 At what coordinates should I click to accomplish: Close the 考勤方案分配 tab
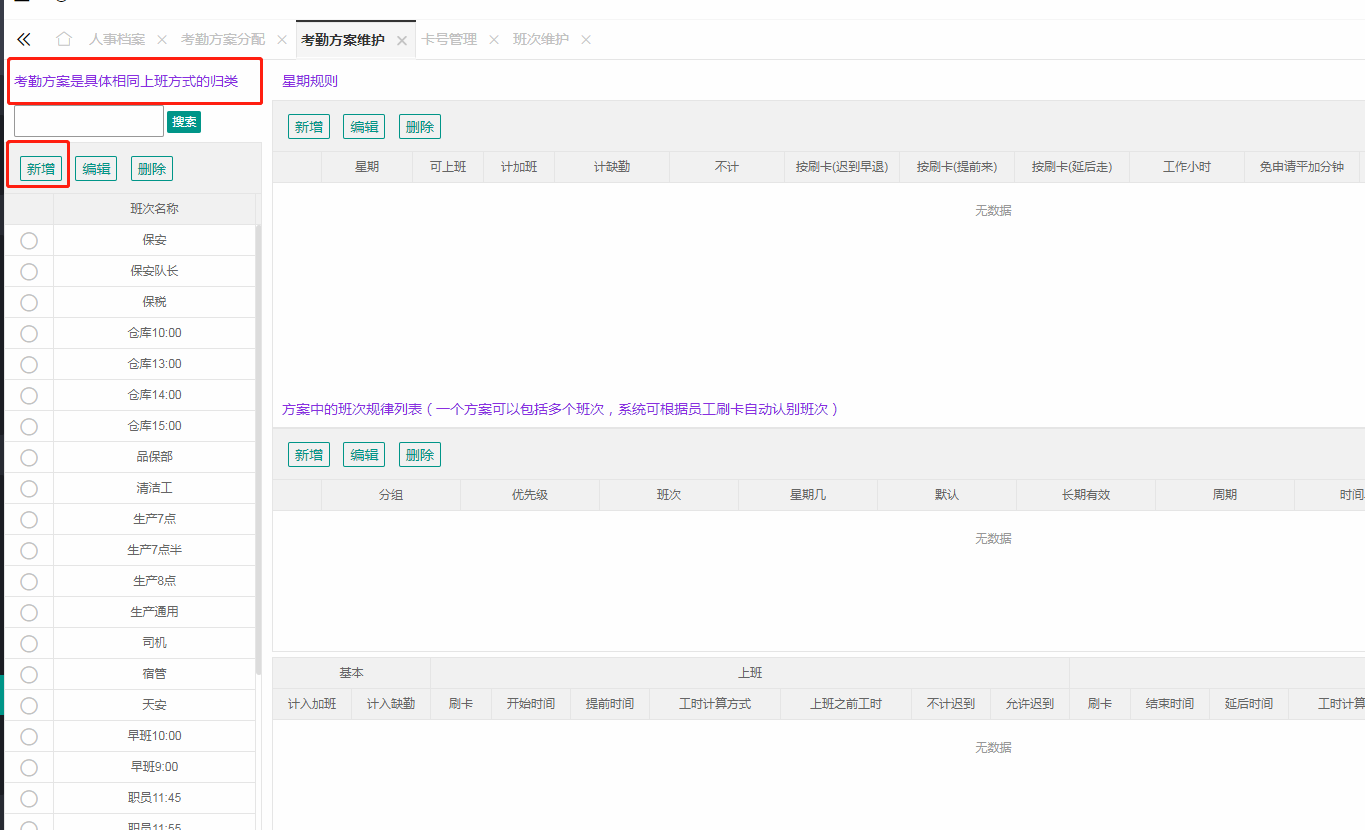(282, 40)
